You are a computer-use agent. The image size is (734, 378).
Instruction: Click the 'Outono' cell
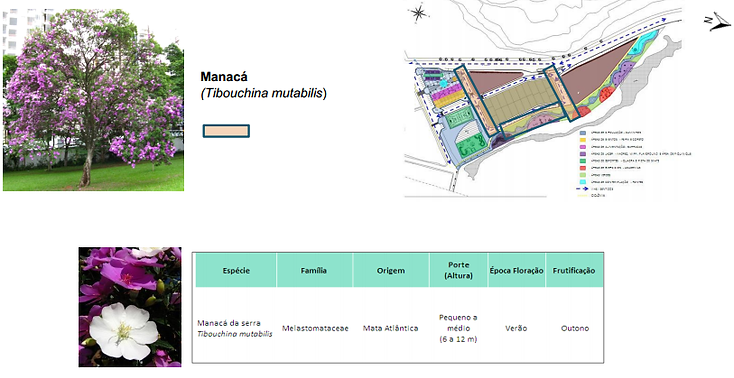pos(575,328)
